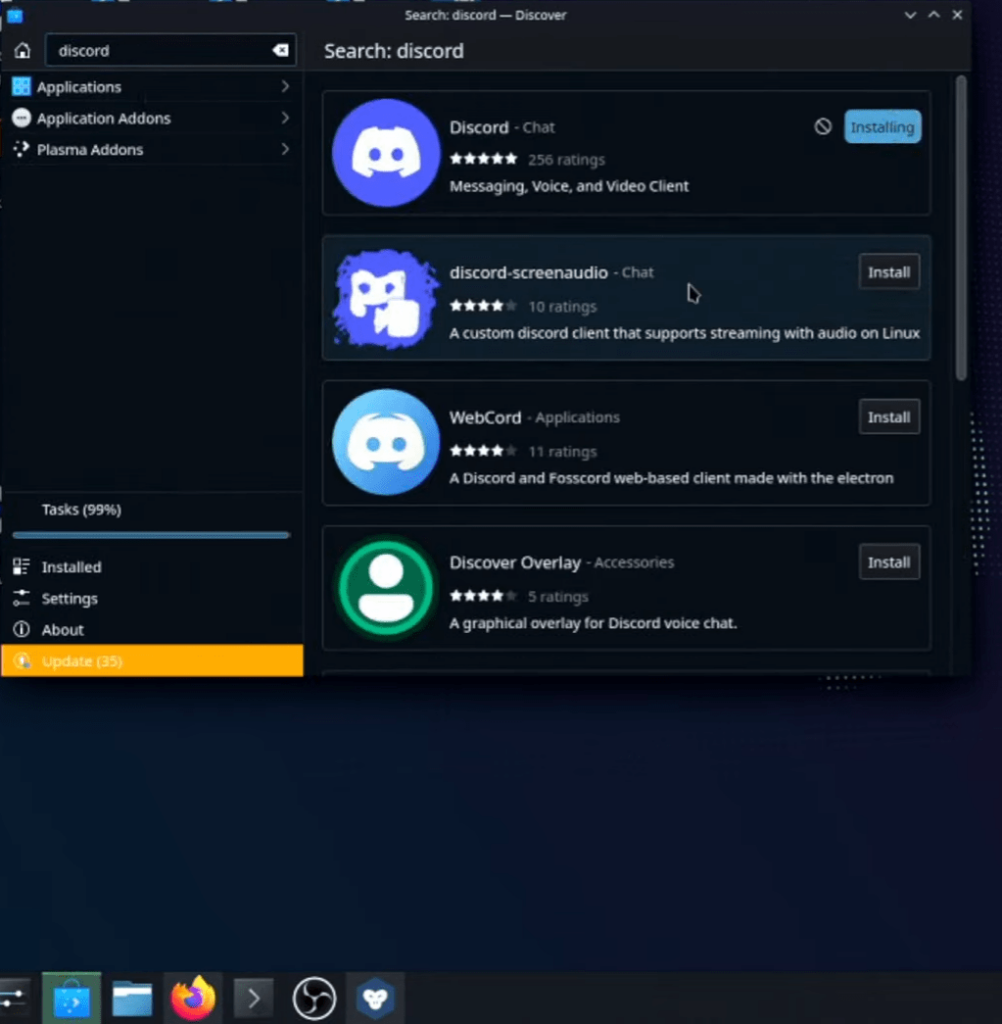Open the monkey-face app in the taskbar
1002x1024 pixels.
pos(375,998)
